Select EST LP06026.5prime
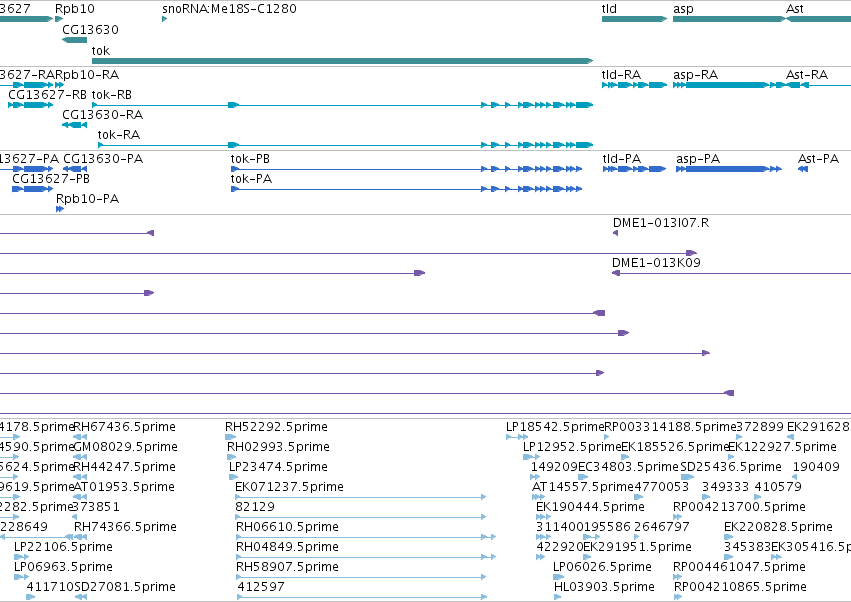Screen dimensions: 851x602 click(x=602, y=567)
